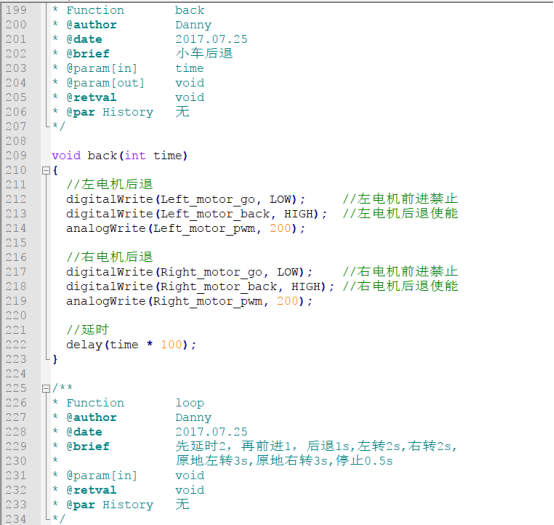Screen dimensions: 554x525
Task: Click the comment '//左电机后退使能'
Action: click(400, 213)
